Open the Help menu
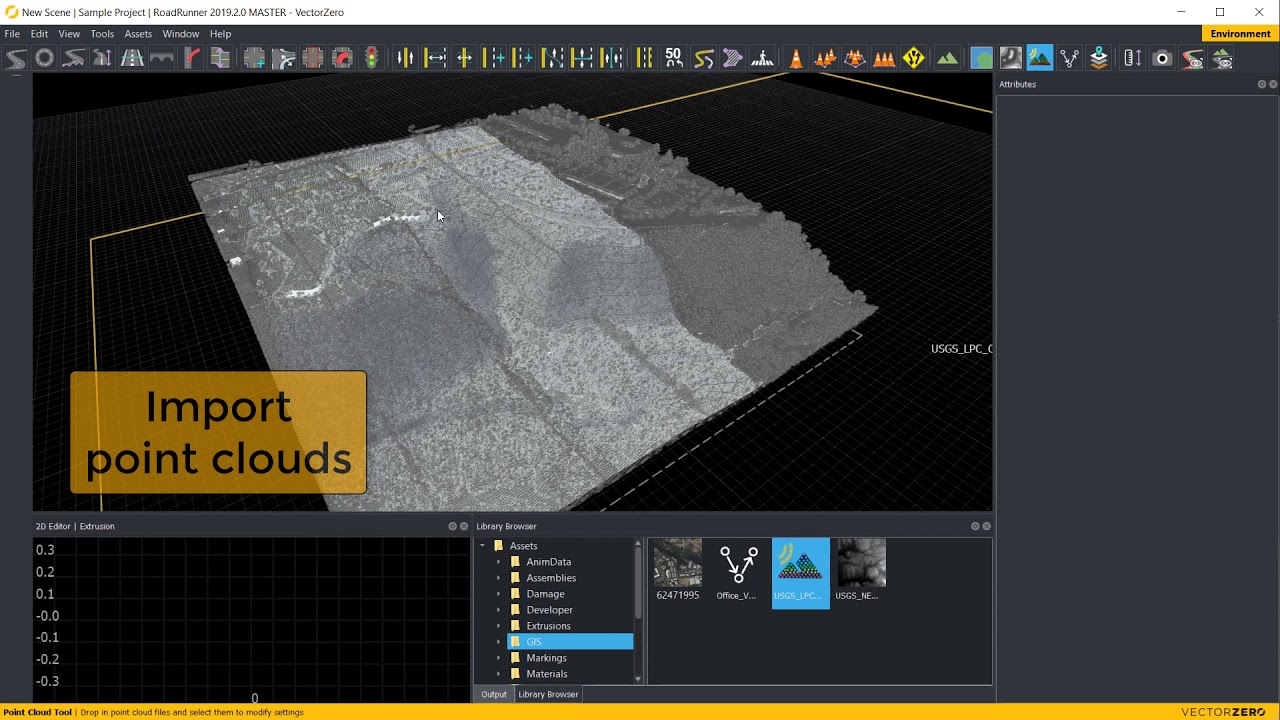 pos(220,34)
